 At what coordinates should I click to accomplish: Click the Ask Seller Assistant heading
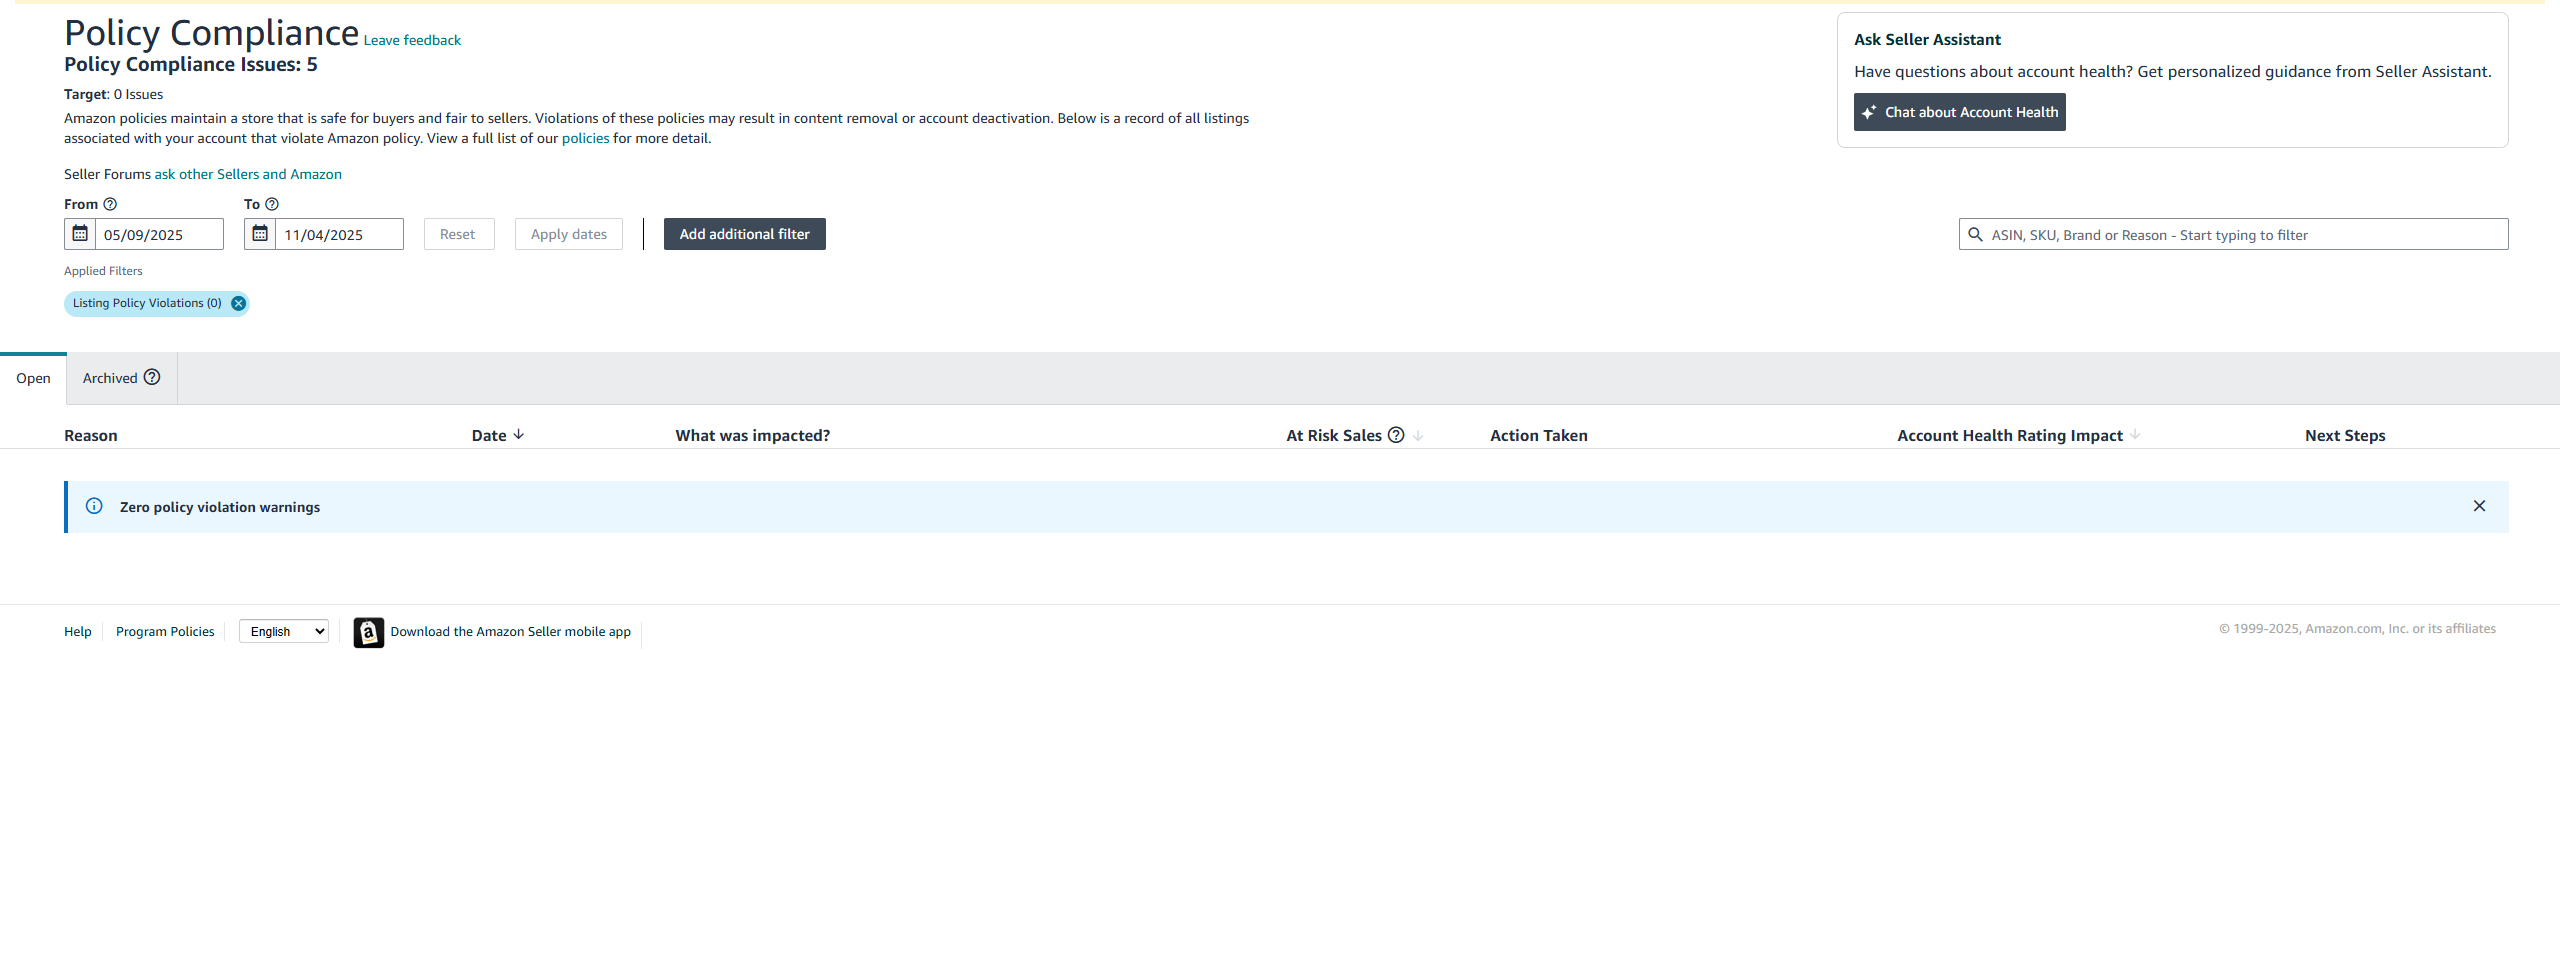pyautogui.click(x=1927, y=39)
